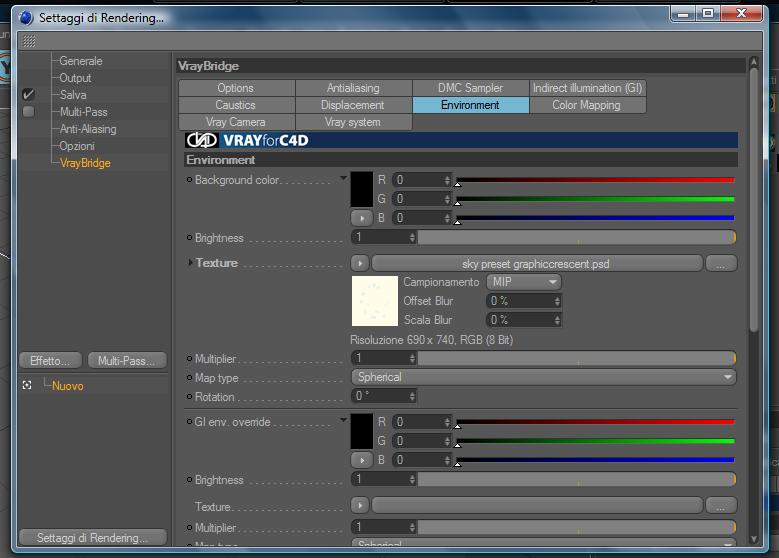Click the sky preset graphiccrescent.psd texture button
This screenshot has width=779, height=558.
click(537, 263)
